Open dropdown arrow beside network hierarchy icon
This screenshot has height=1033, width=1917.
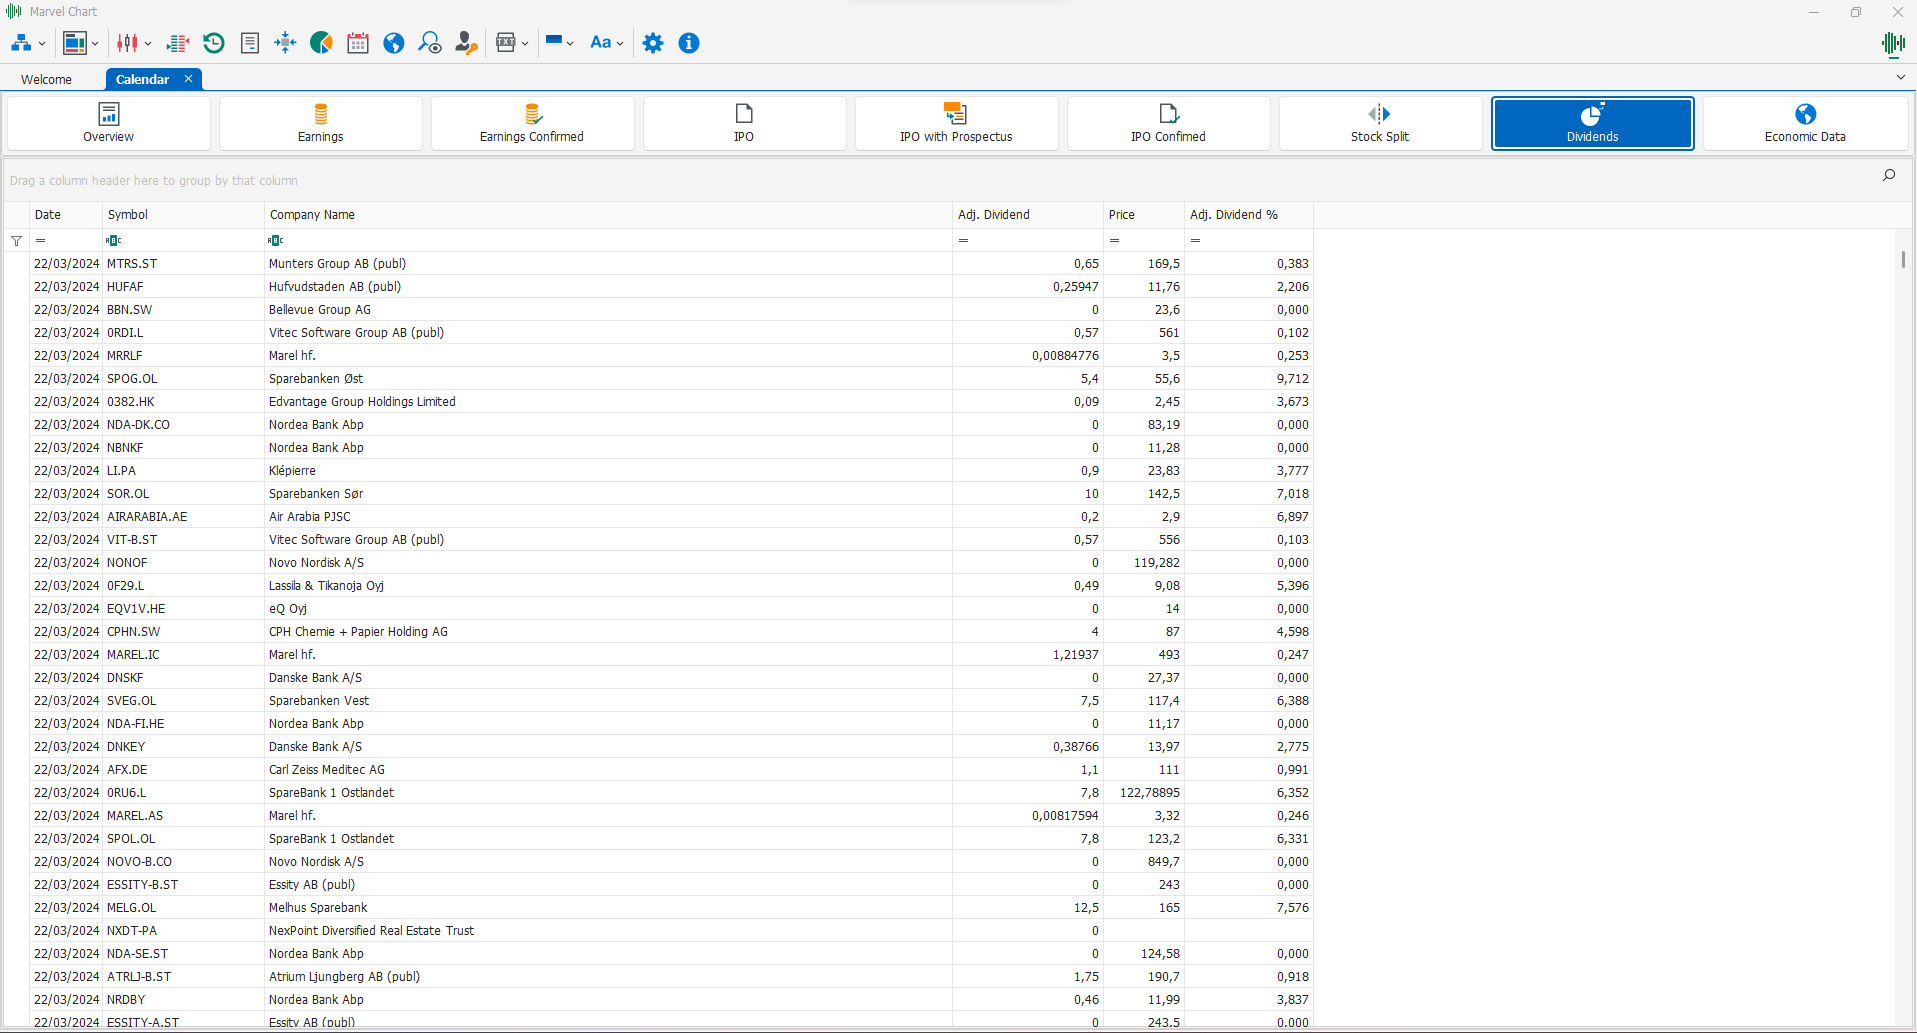pyautogui.click(x=42, y=44)
